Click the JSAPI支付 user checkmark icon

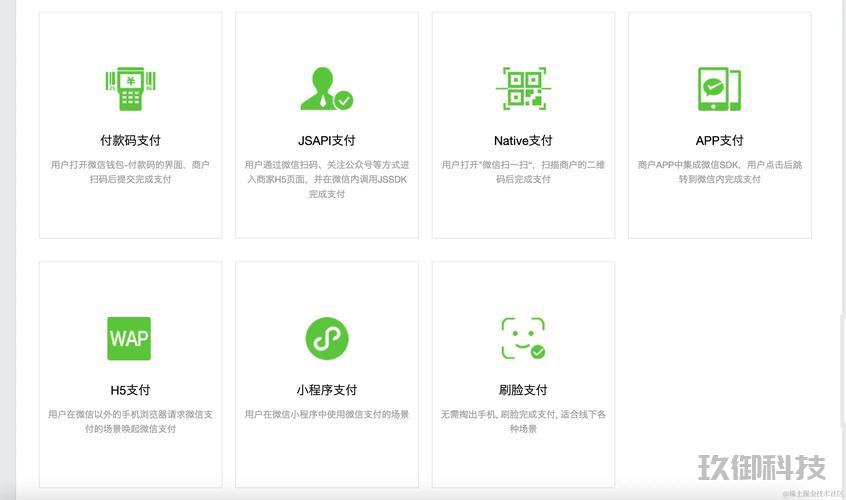coord(326,89)
